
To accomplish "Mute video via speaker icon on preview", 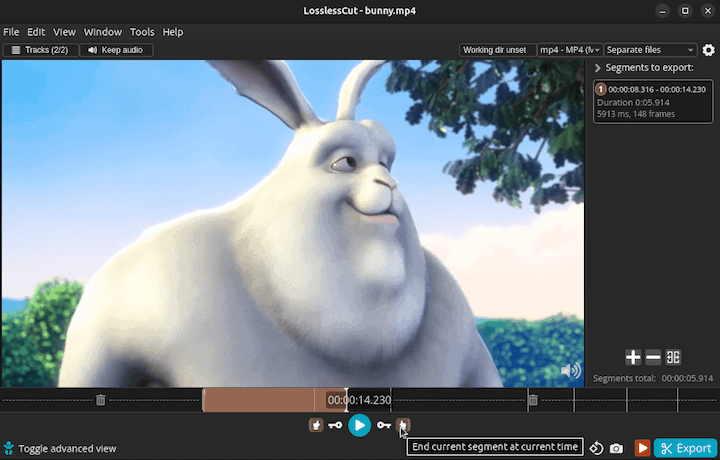I will (571, 370).
